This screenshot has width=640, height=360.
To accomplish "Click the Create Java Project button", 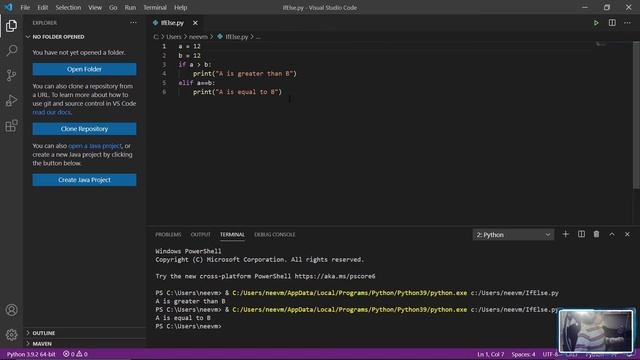I will [84, 180].
